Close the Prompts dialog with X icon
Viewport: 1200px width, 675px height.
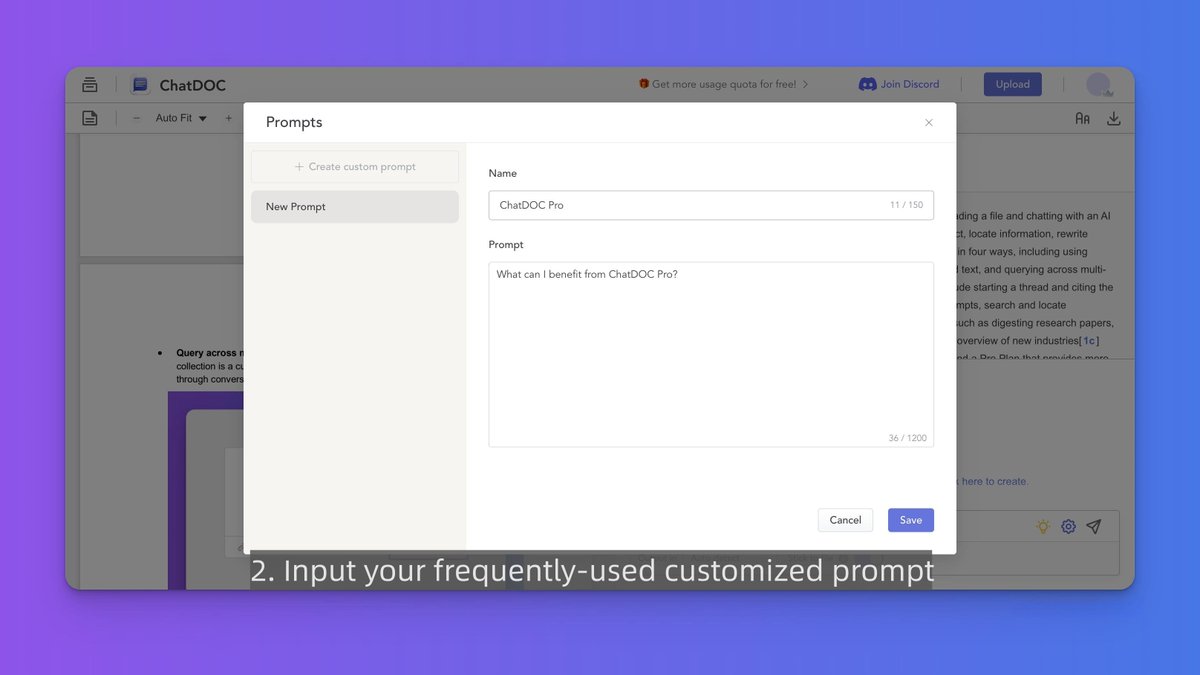[929, 123]
